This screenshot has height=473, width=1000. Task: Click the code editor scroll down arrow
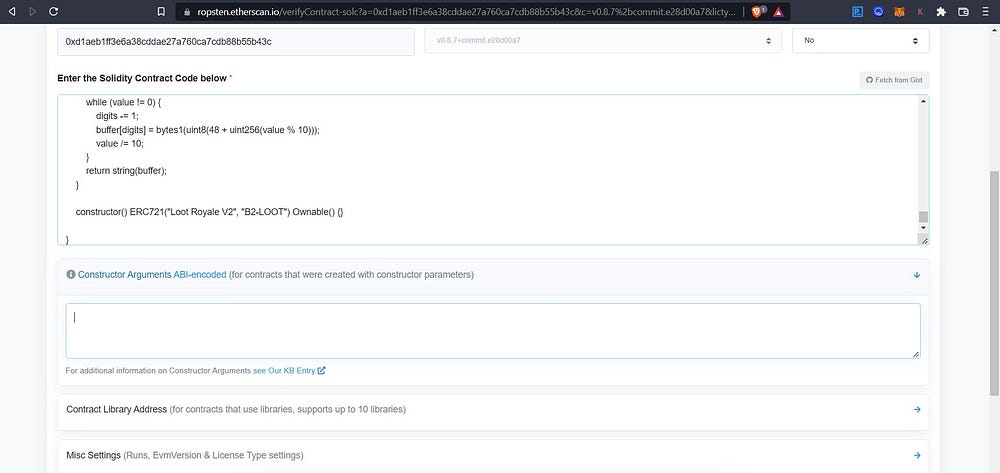923,228
